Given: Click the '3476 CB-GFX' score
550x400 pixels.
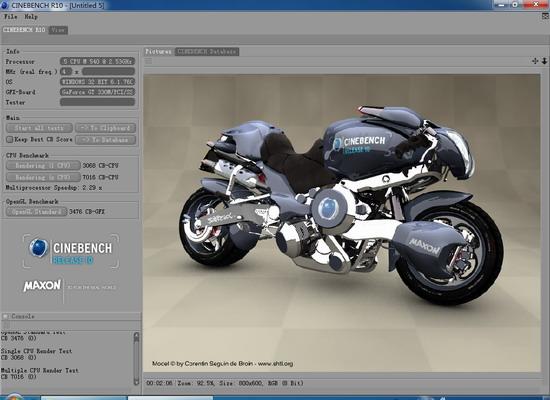Looking at the screenshot, I should pyautogui.click(x=87, y=212).
